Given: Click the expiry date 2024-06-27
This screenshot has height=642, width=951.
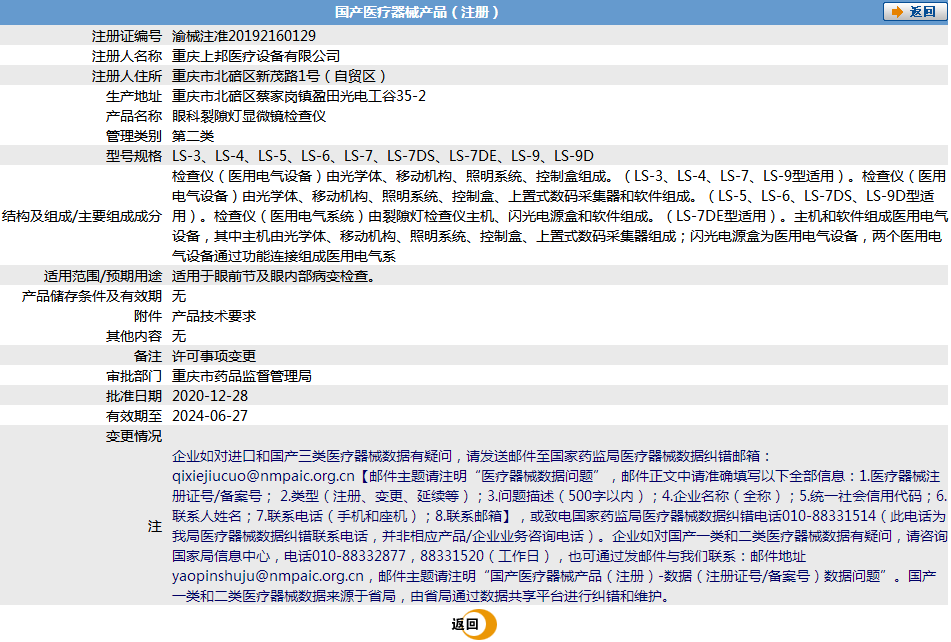Looking at the screenshot, I should pos(210,416).
